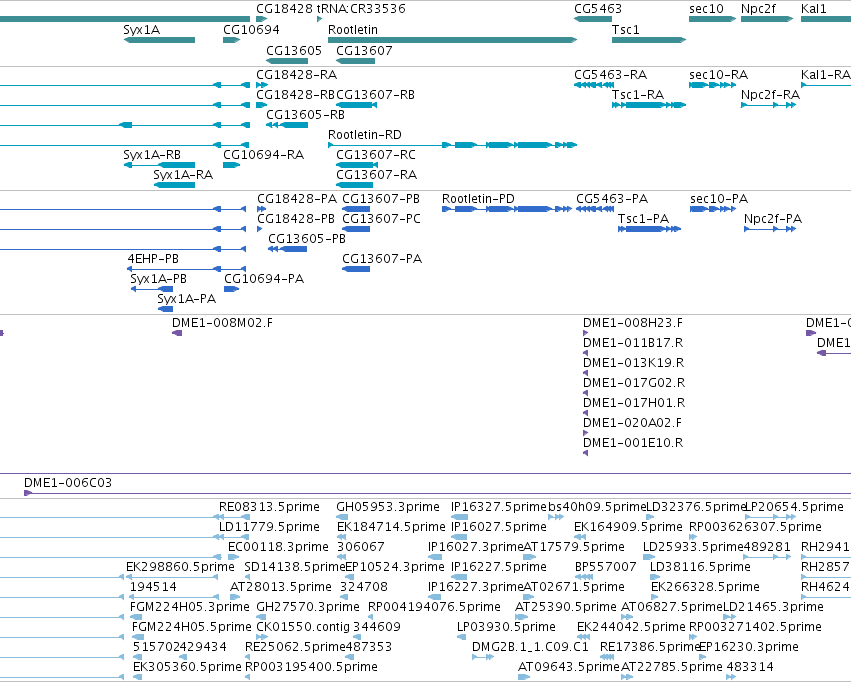Select the CG13607-RB transcript
This screenshot has width=851, height=682.
coord(356,105)
